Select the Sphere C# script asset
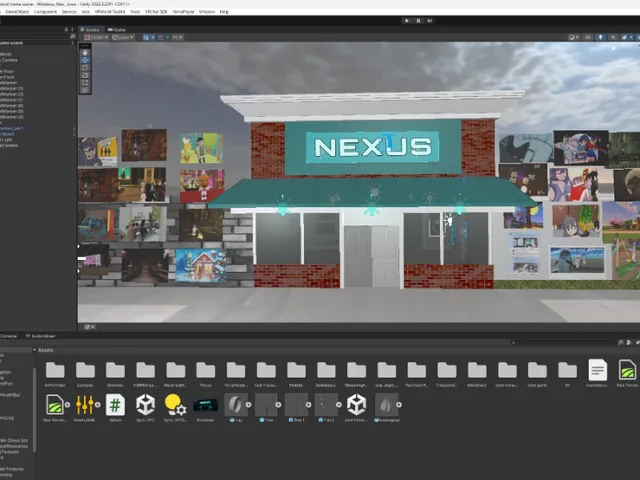The image size is (640, 480). pos(116,408)
